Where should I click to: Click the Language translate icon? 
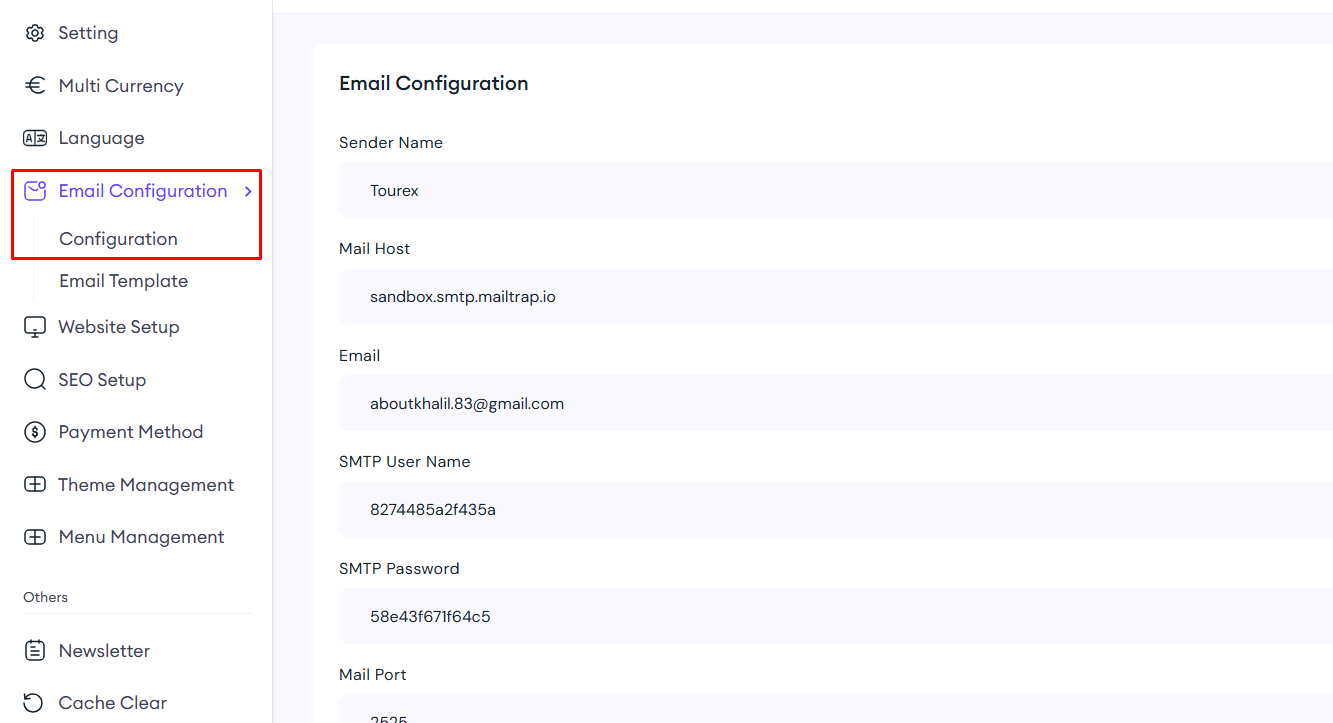coord(35,138)
